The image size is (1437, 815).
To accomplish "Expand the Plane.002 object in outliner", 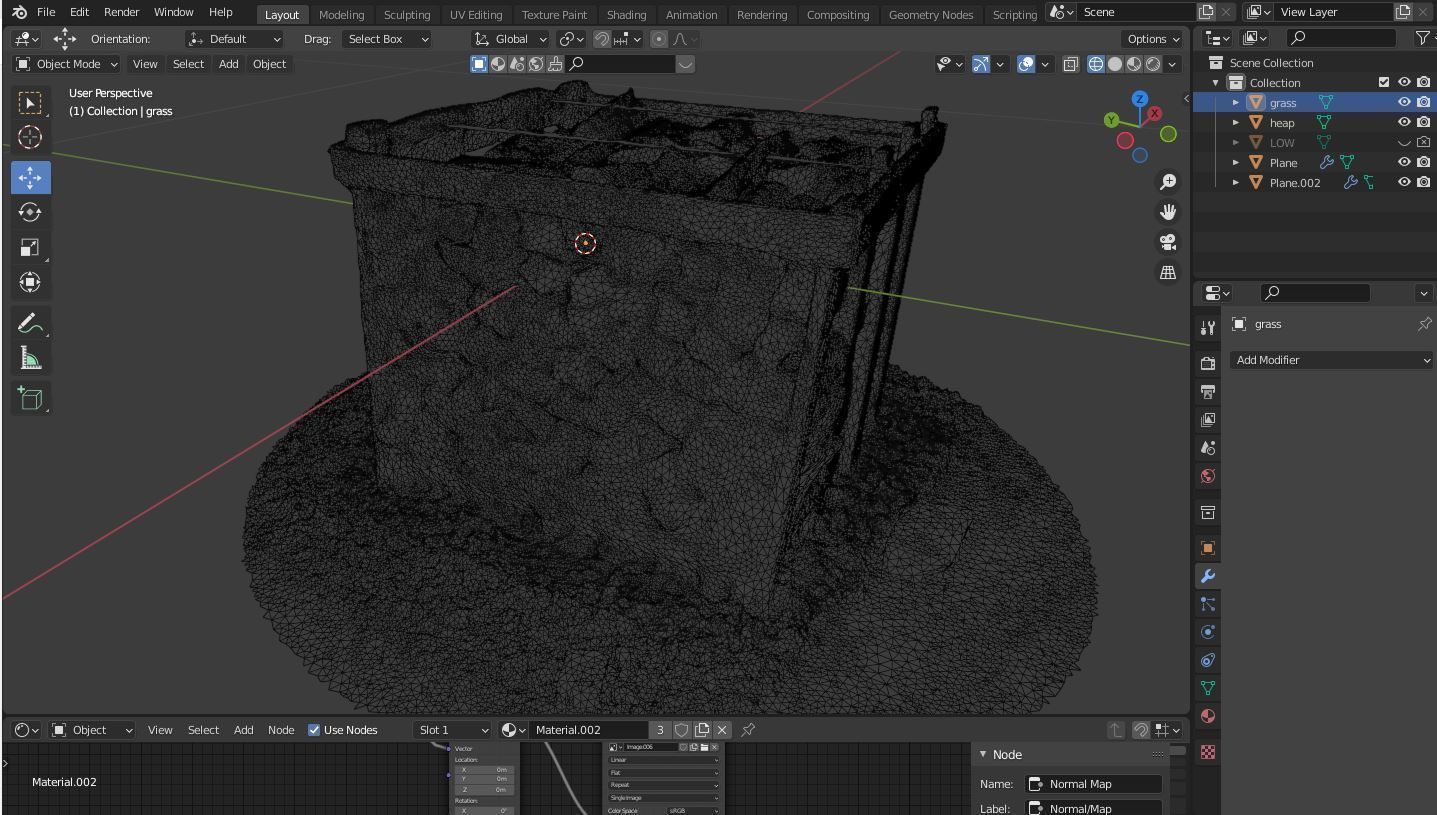I will coord(1236,182).
